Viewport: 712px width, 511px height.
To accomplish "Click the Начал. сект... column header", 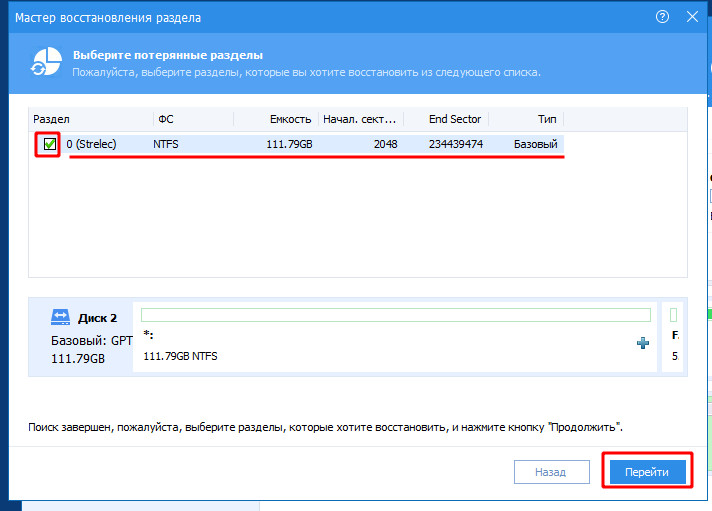I will coord(360,119).
